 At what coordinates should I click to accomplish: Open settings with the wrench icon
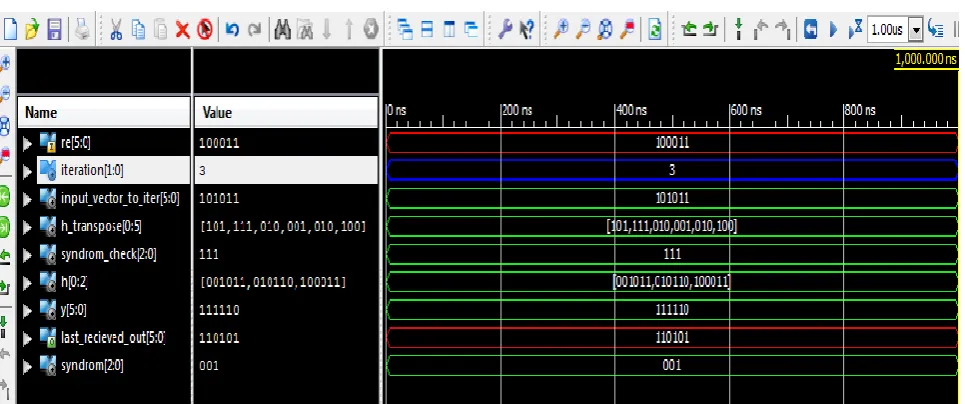pyautogui.click(x=505, y=28)
